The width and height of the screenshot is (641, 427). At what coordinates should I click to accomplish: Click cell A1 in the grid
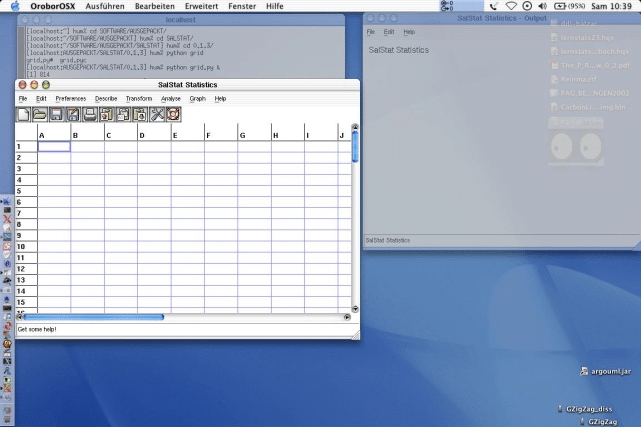coord(54,147)
